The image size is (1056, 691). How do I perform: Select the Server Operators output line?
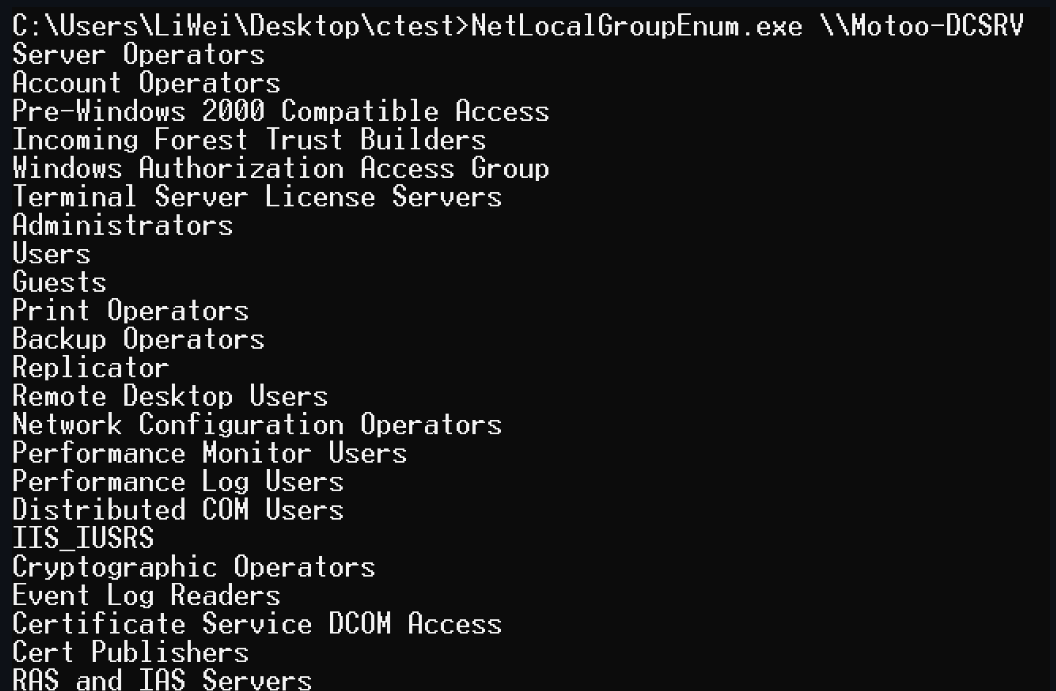[139, 55]
